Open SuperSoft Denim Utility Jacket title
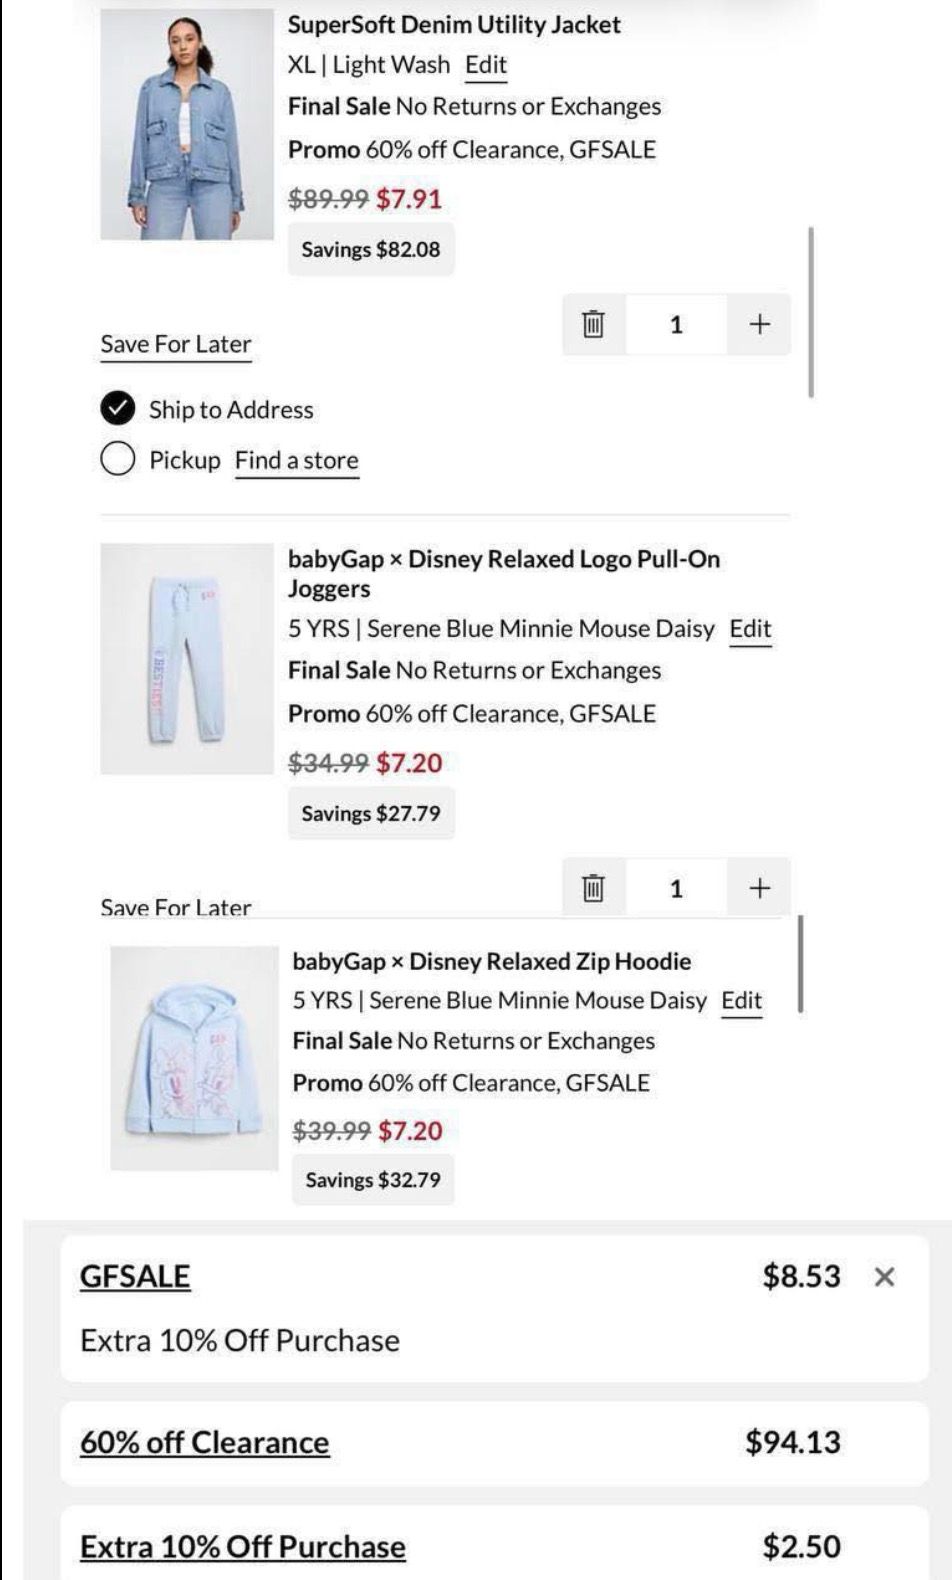The image size is (952, 1580). [454, 25]
